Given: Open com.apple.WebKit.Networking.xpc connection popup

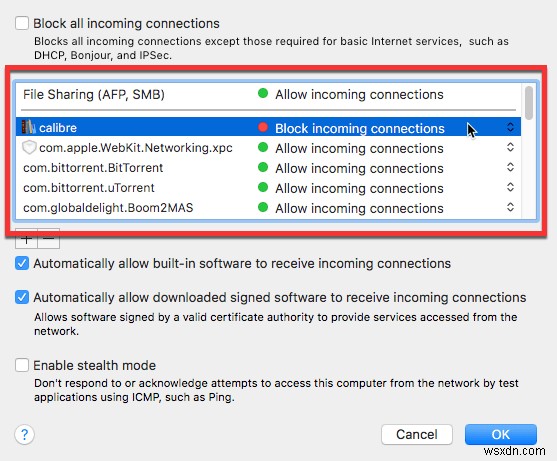Looking at the screenshot, I should (x=510, y=147).
